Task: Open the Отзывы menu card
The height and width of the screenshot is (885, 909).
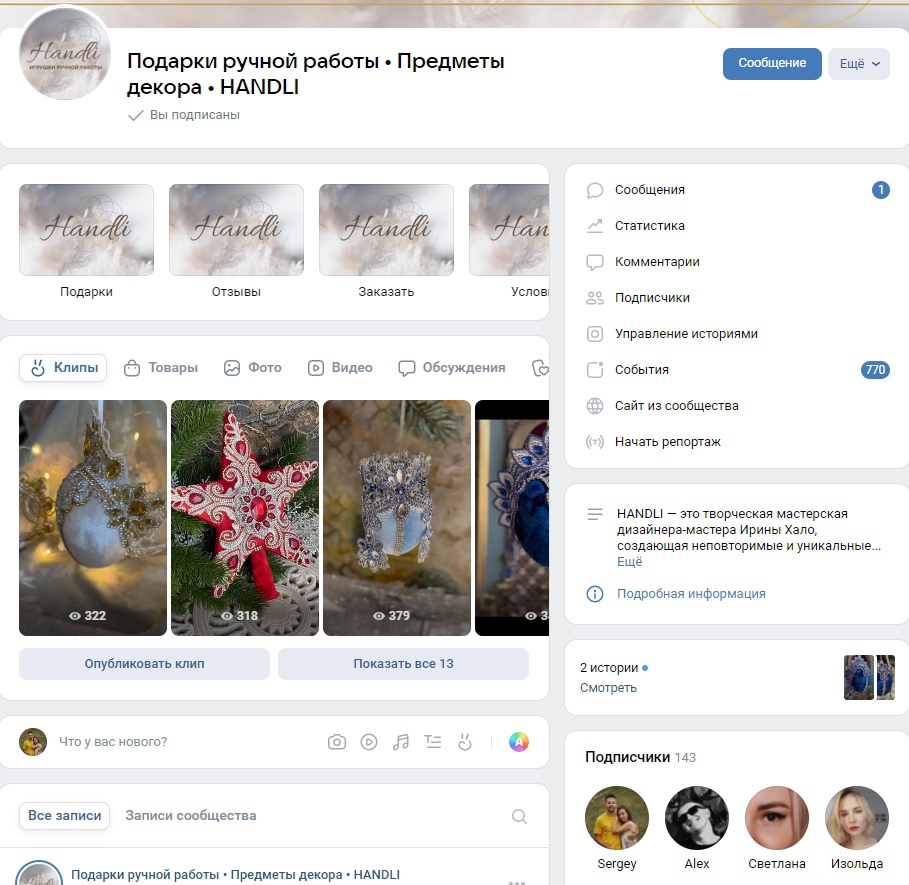Action: [x=237, y=241]
